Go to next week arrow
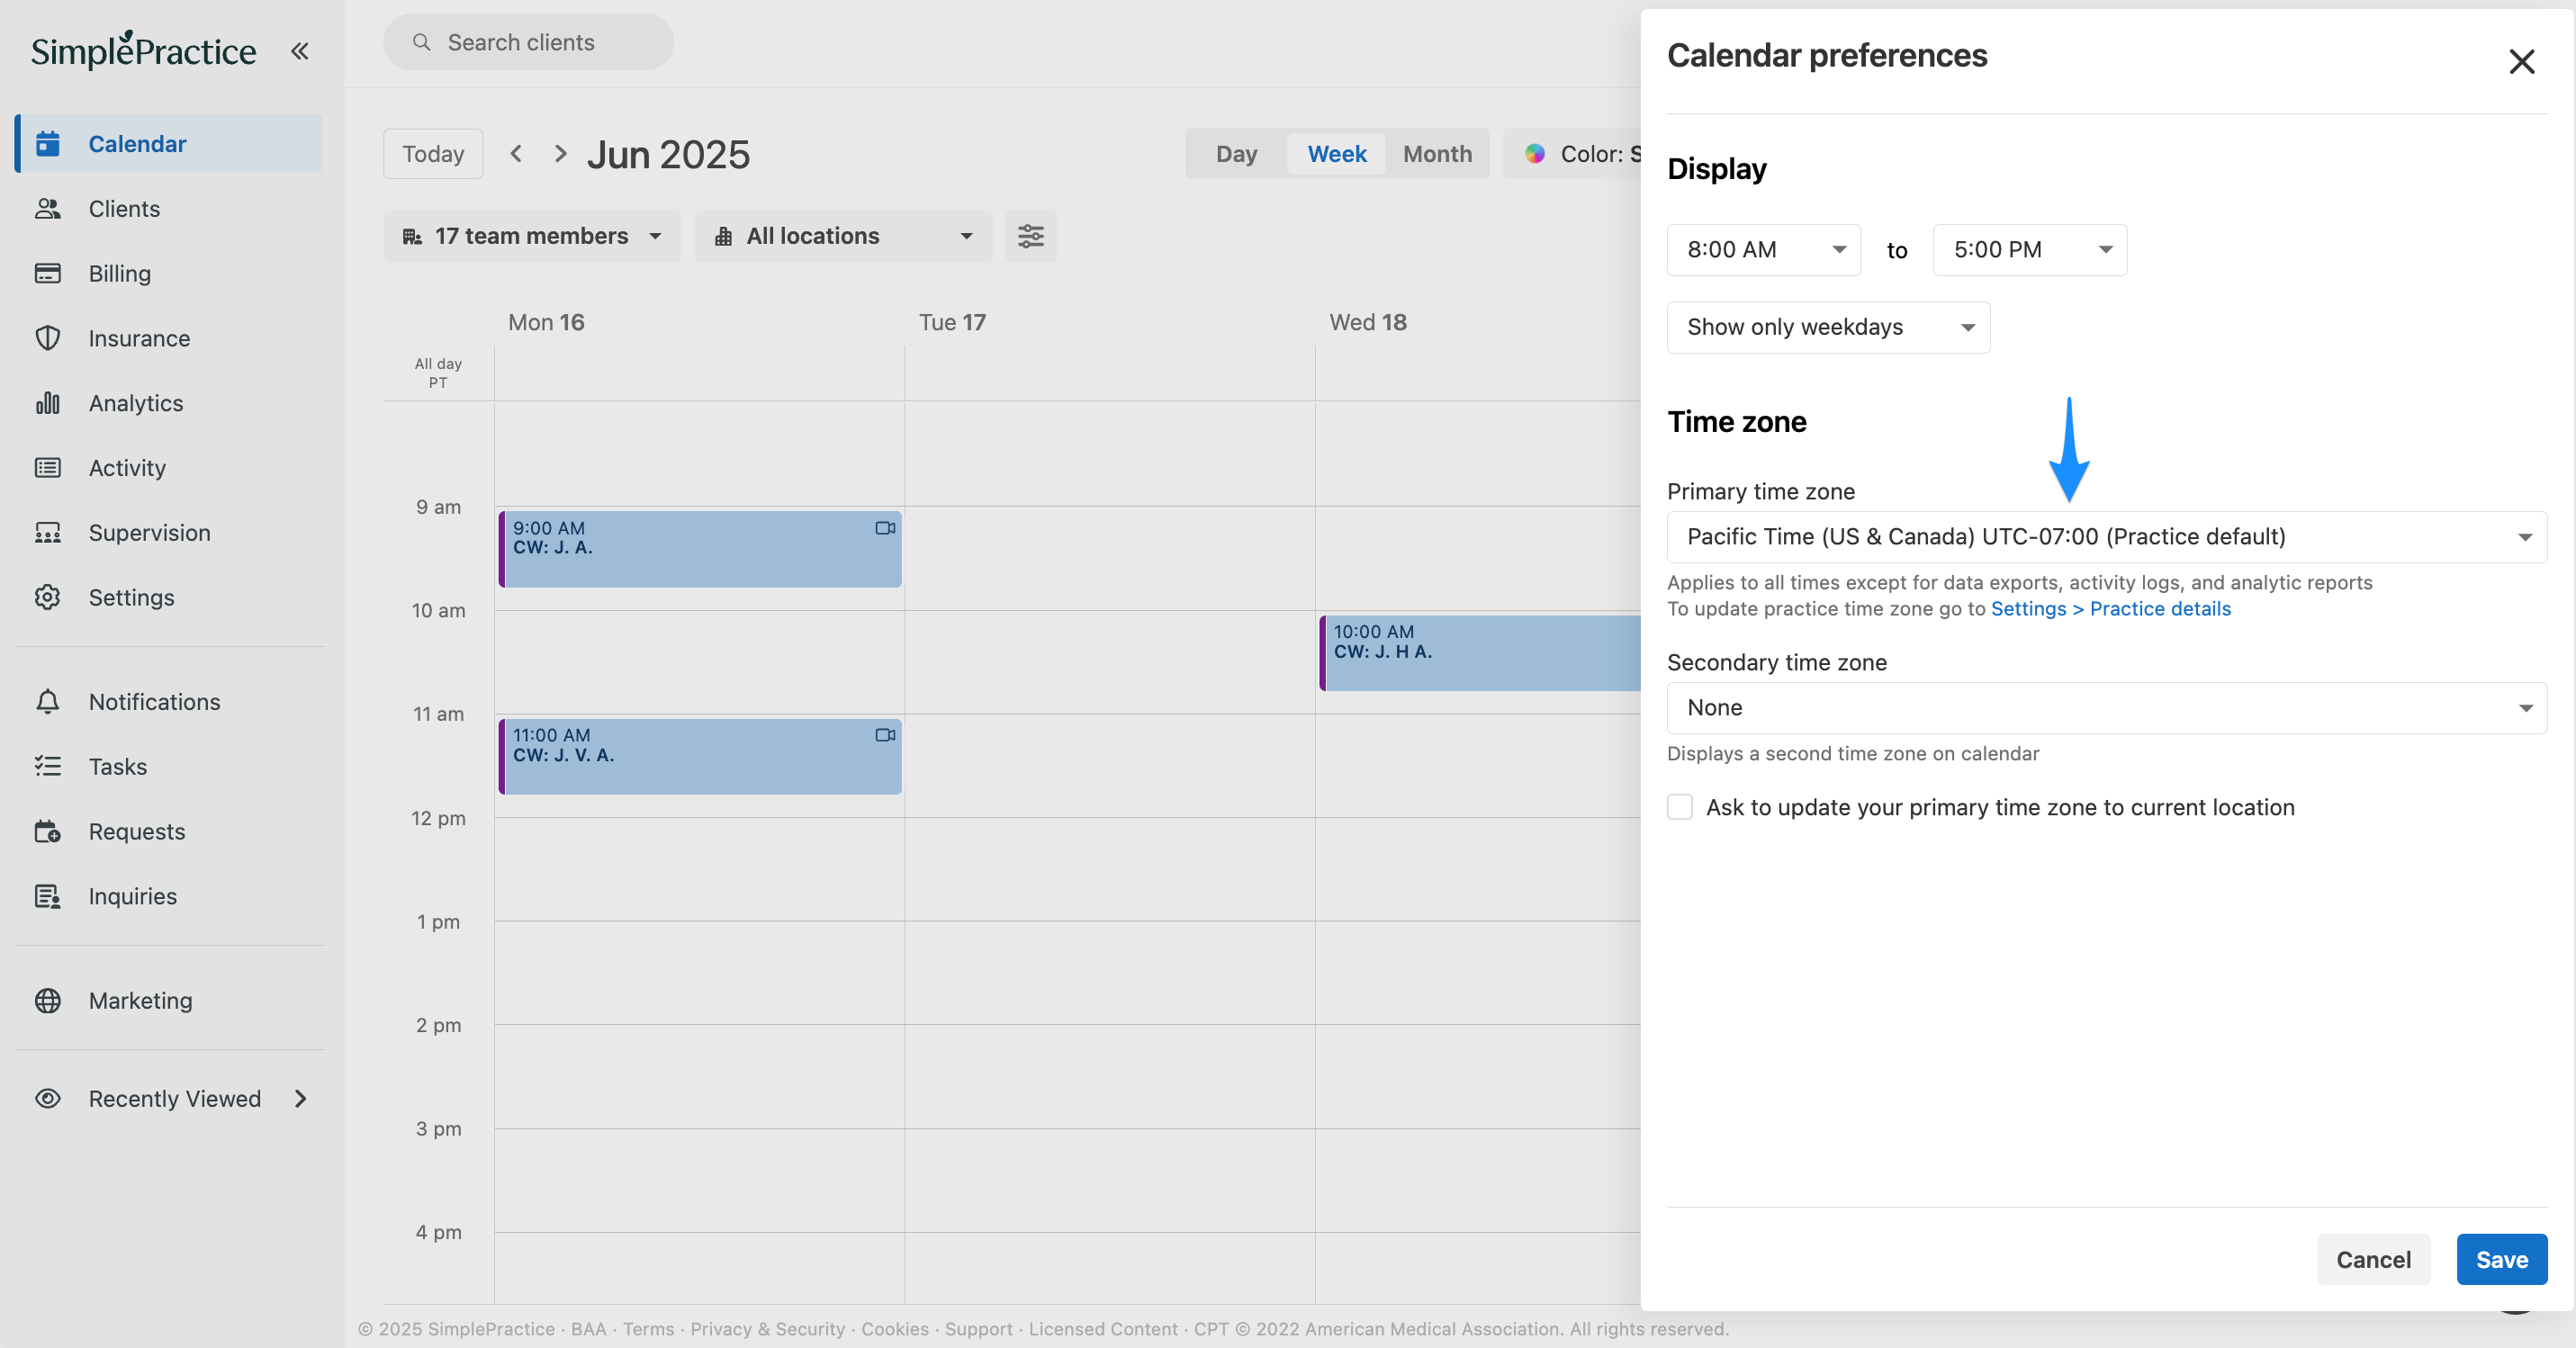The image size is (2576, 1348). [560, 154]
